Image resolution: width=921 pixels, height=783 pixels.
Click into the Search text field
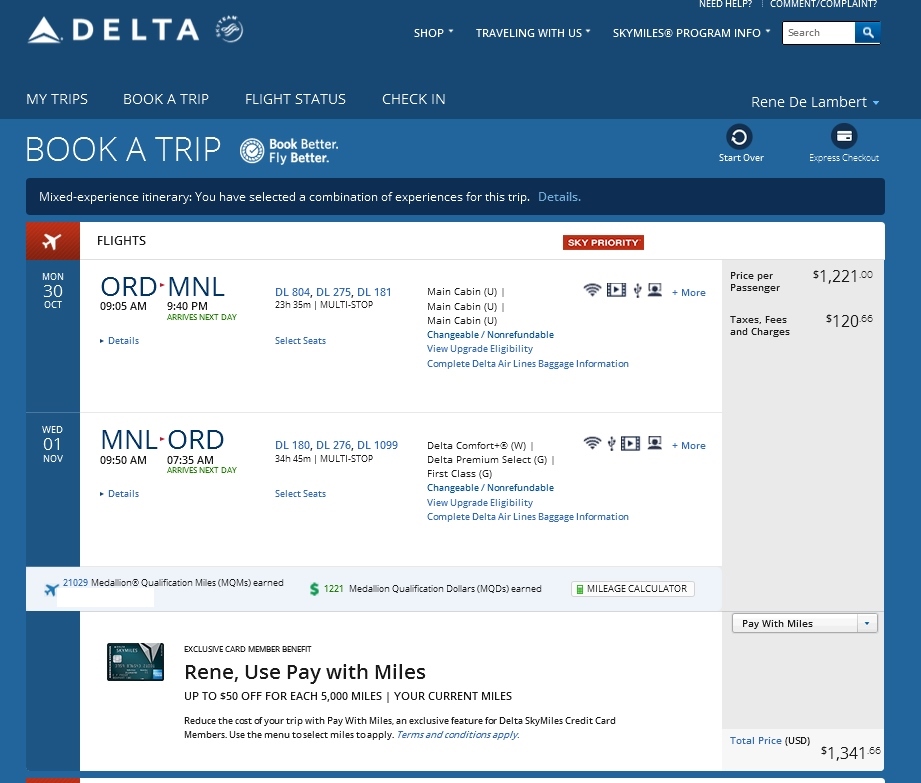click(818, 33)
